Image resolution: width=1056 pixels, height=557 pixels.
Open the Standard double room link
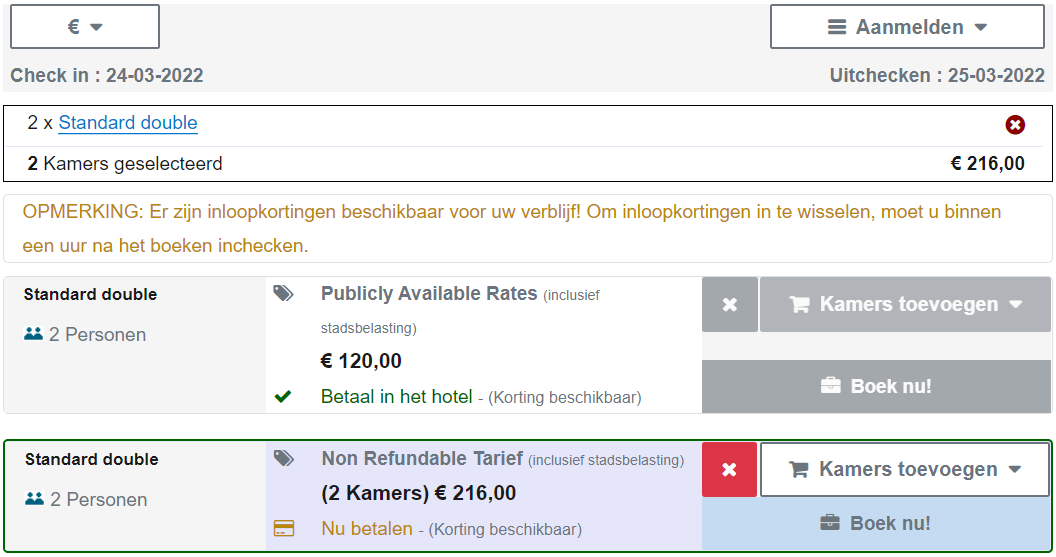(x=128, y=123)
